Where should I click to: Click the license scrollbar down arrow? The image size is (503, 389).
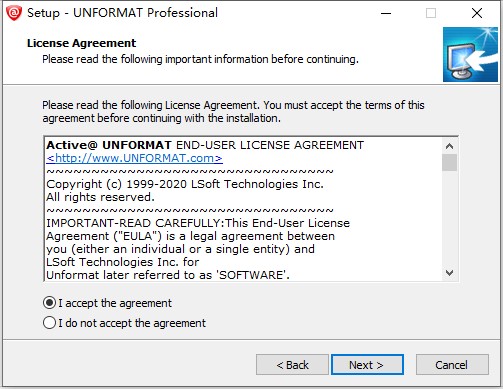pos(449,273)
